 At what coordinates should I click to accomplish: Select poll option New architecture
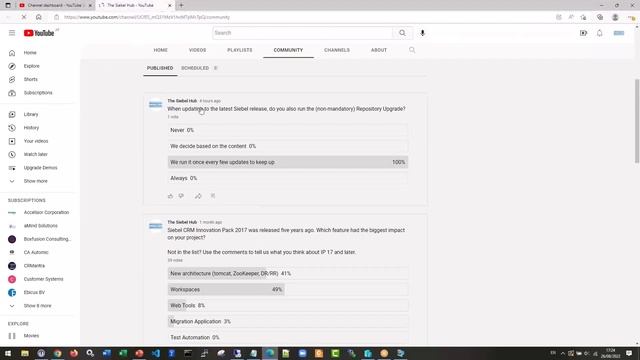tap(288, 273)
